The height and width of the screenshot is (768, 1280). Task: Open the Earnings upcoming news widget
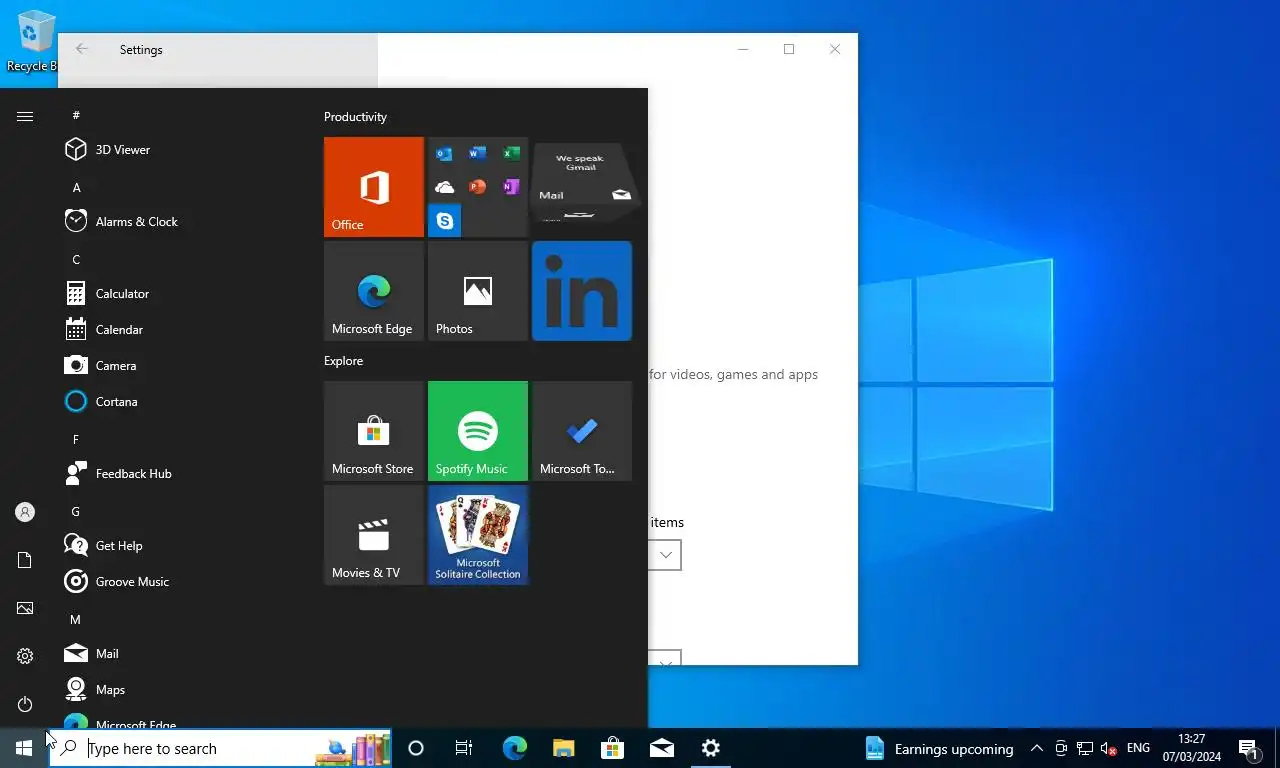coord(939,748)
